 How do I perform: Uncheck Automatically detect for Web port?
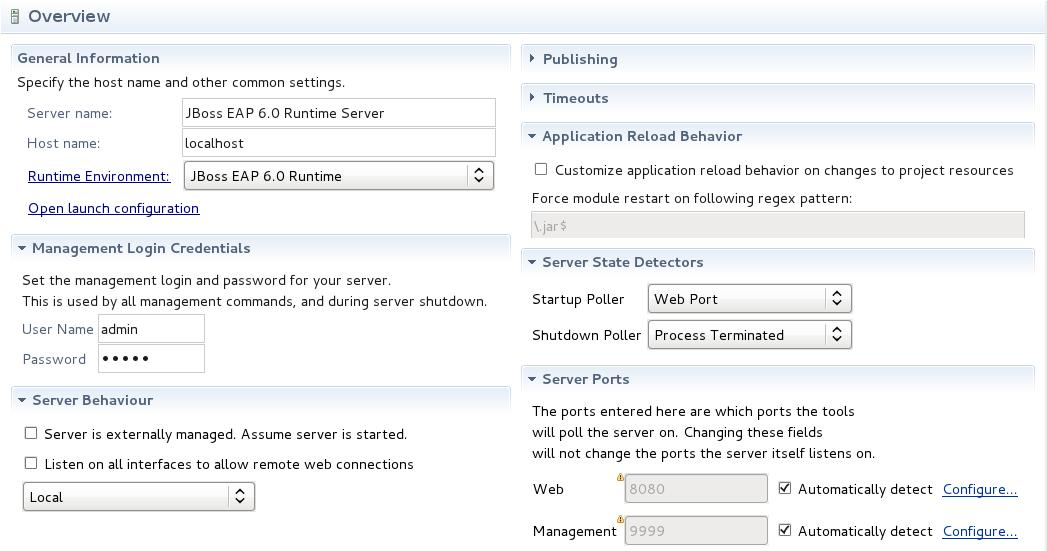tap(785, 489)
